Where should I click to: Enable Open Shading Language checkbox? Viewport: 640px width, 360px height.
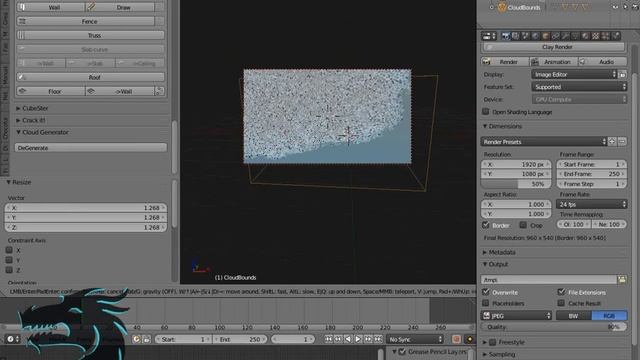pos(486,111)
